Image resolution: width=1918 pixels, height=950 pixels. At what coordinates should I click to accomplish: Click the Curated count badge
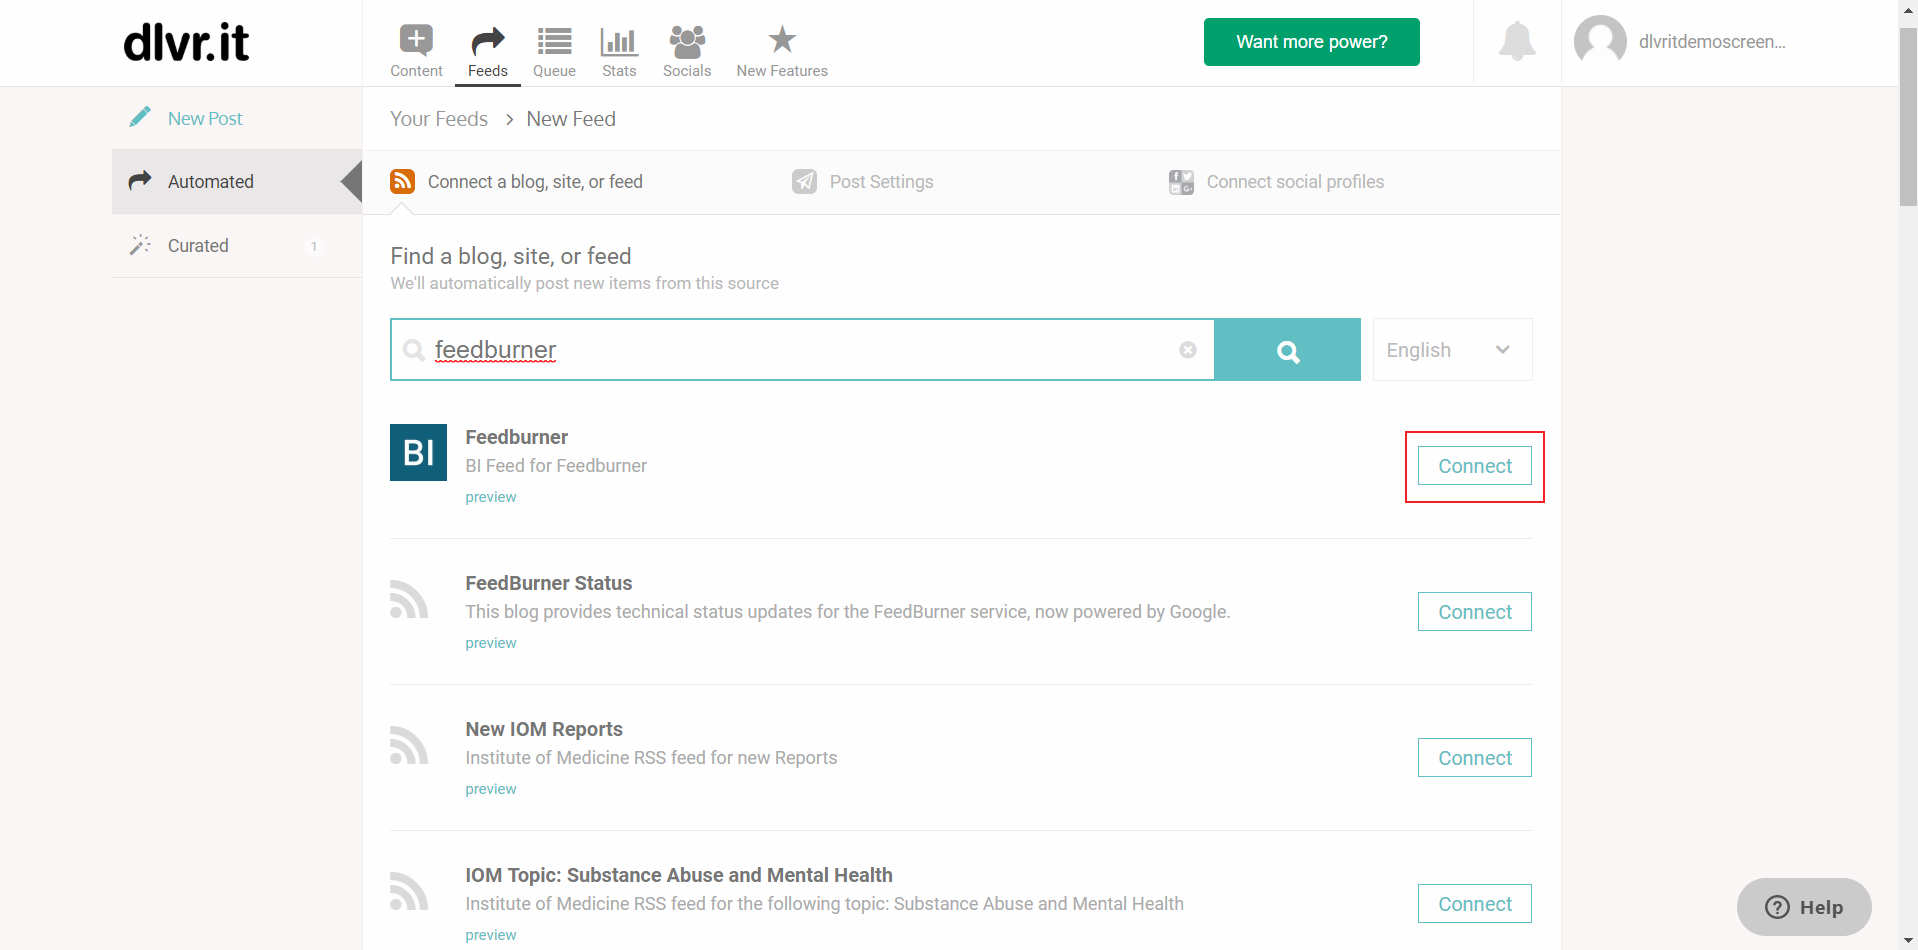[314, 246]
